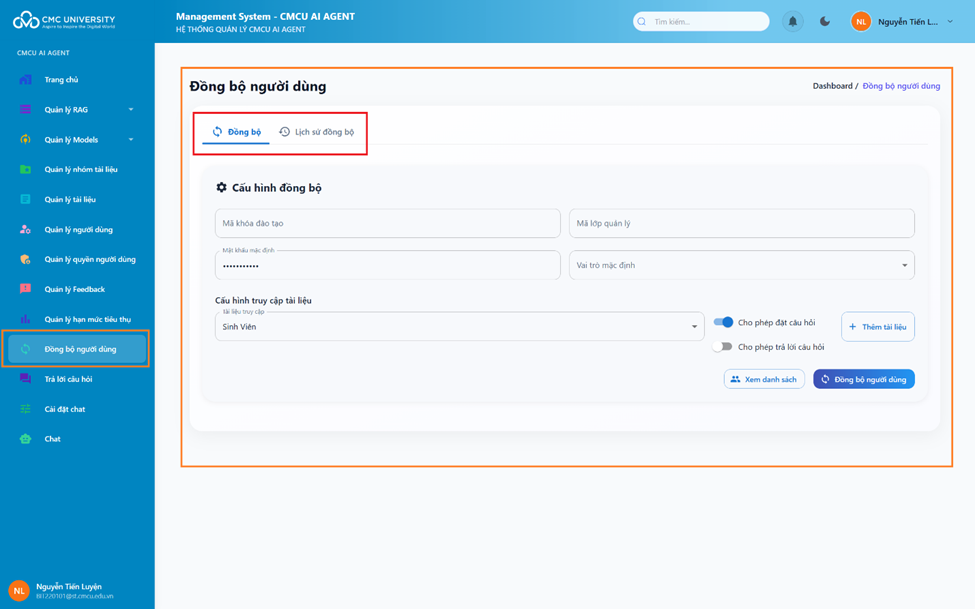Screen dimensions: 975x609
Task: Click the Xem danh sách button
Action: [764, 380]
